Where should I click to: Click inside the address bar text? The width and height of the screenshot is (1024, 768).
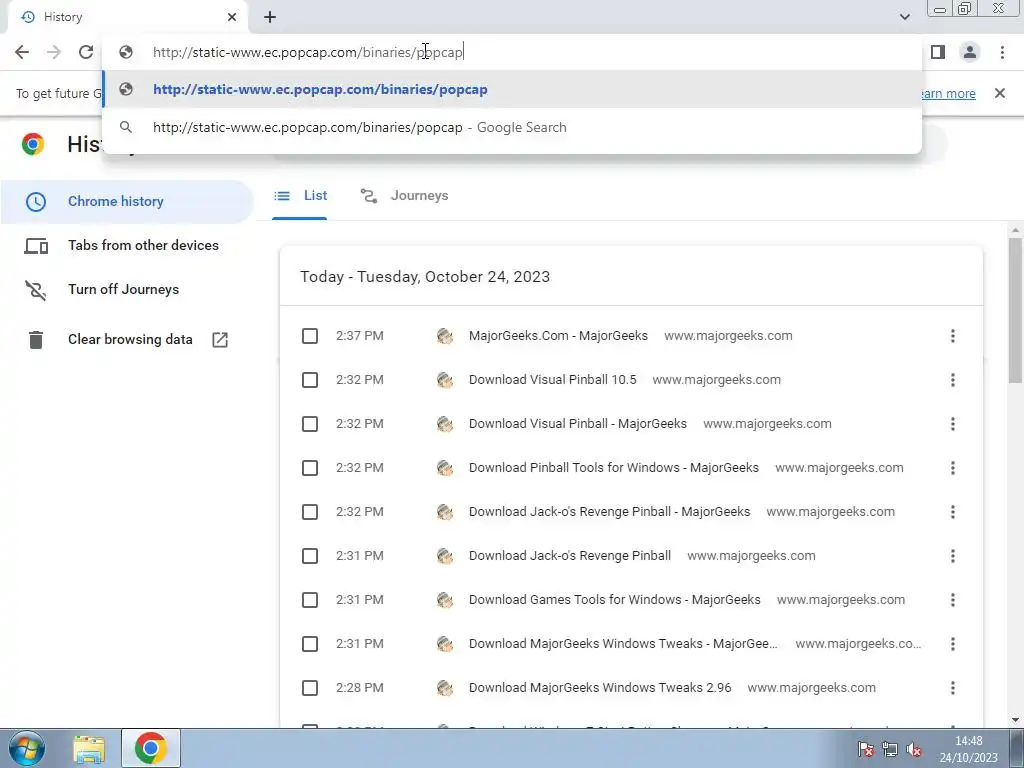tap(307, 52)
